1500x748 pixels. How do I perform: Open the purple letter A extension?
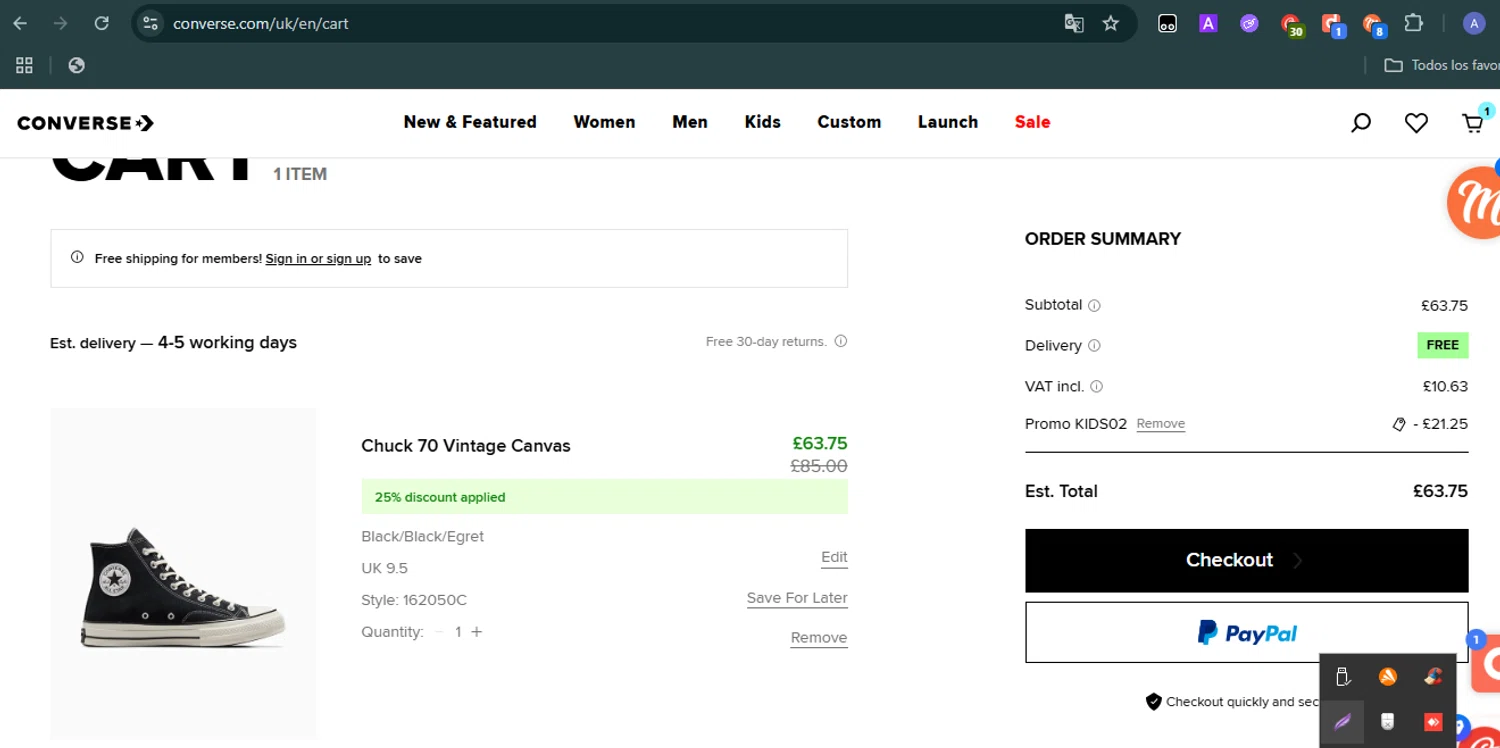(1208, 23)
